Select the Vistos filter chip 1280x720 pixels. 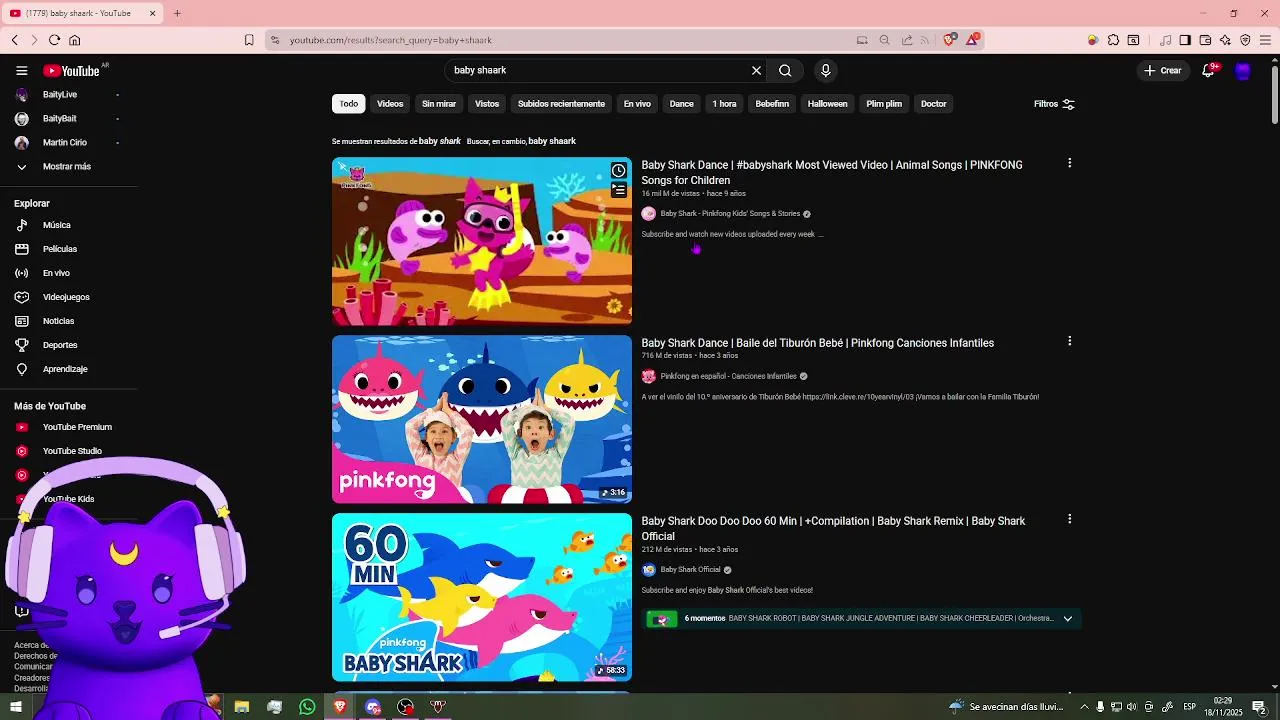487,104
